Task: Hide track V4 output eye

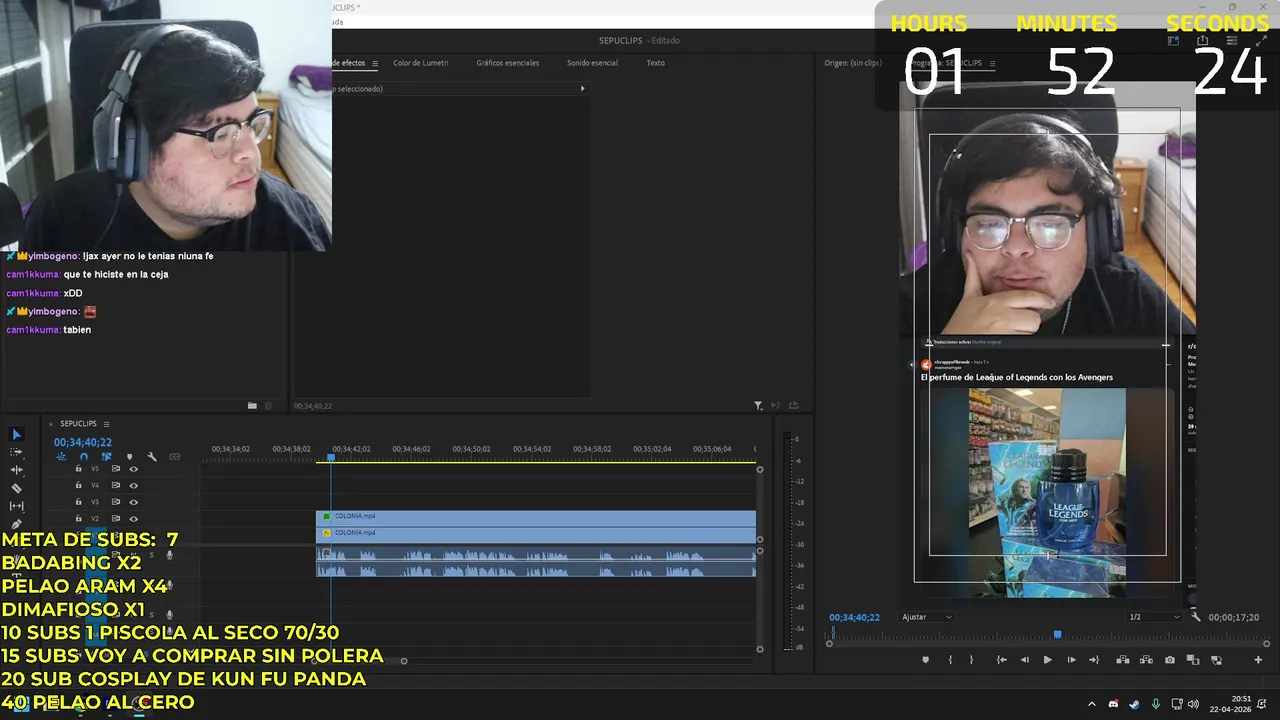Action: pos(133,485)
